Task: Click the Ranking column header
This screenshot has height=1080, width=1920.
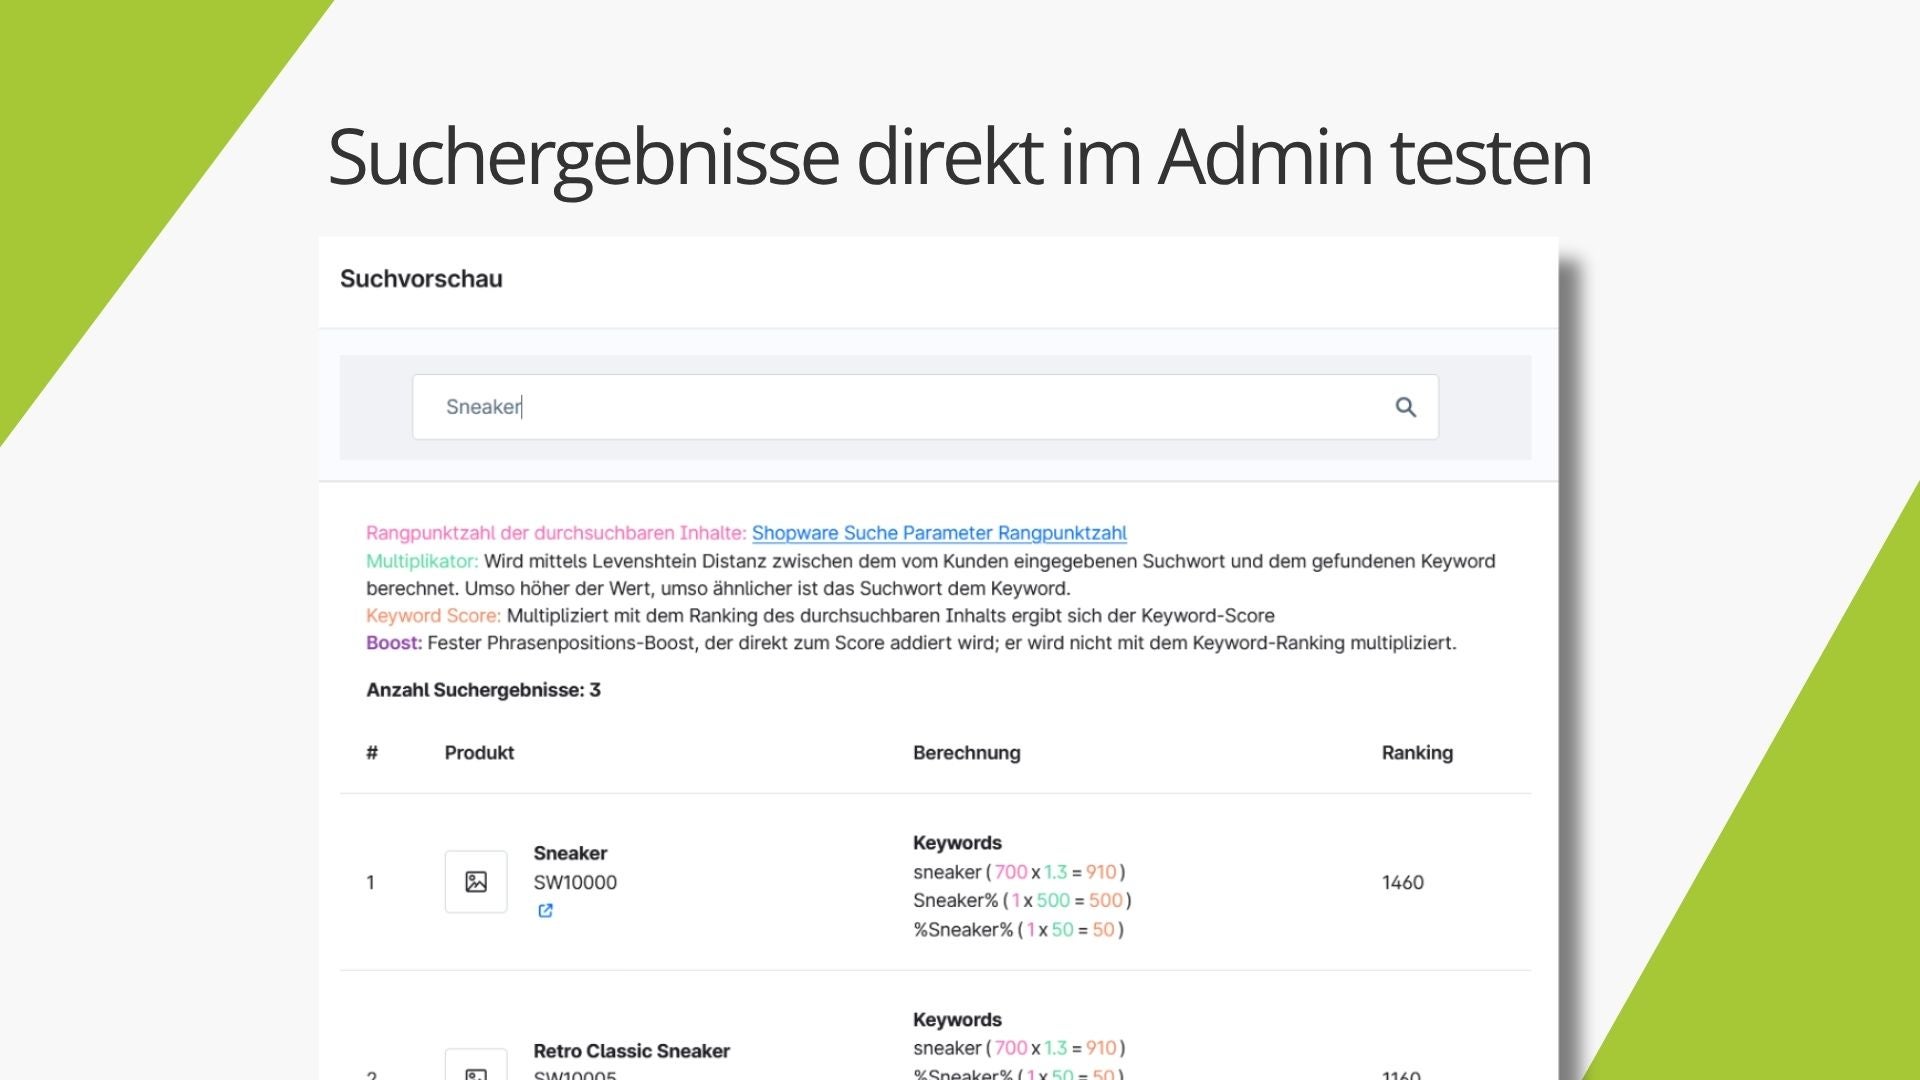Action: (1417, 753)
